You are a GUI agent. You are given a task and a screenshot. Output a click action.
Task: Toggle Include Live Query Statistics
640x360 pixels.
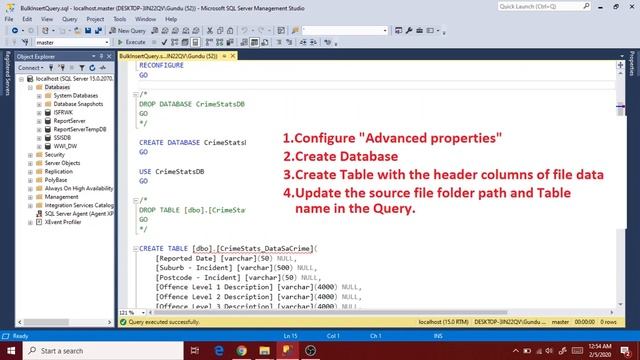pyautogui.click(x=220, y=42)
